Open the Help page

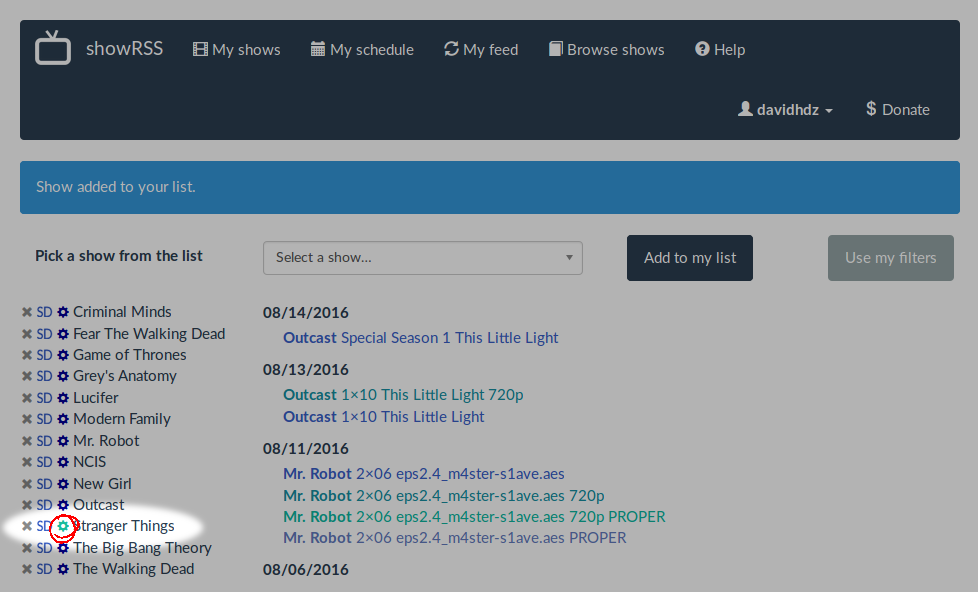click(720, 49)
